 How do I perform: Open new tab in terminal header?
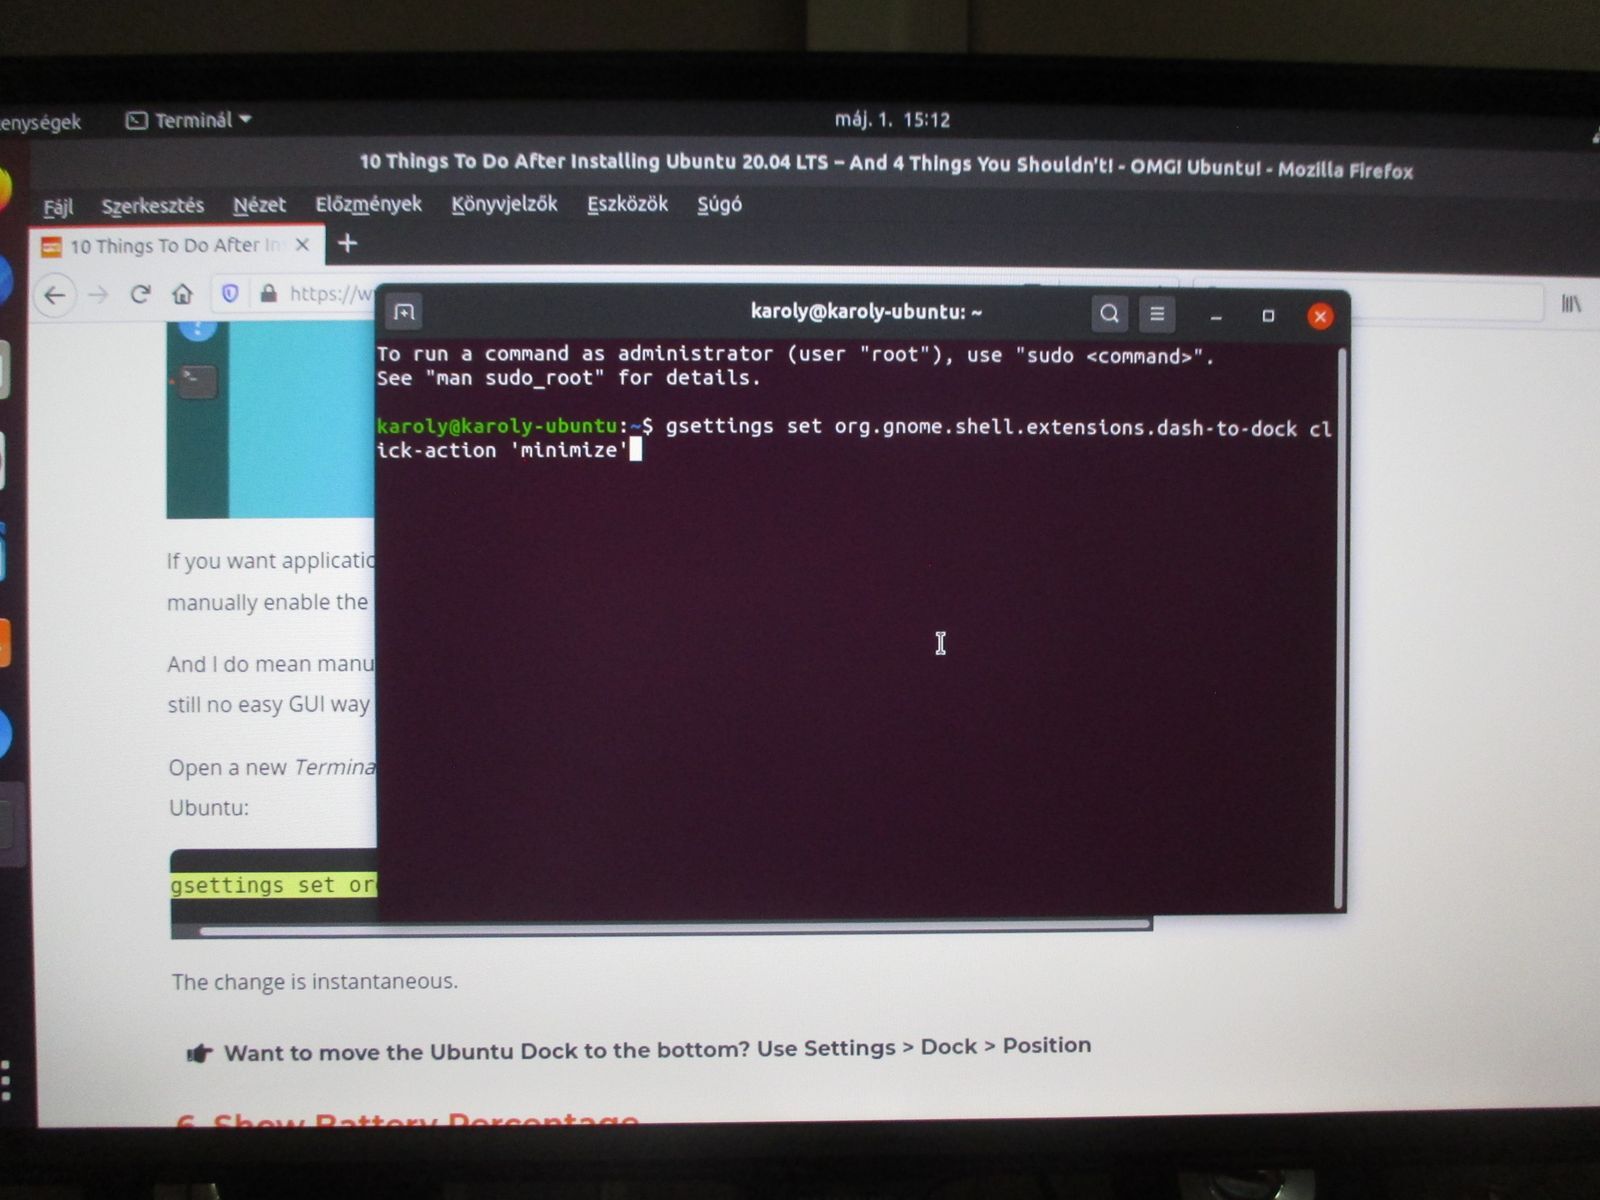pyautogui.click(x=404, y=313)
